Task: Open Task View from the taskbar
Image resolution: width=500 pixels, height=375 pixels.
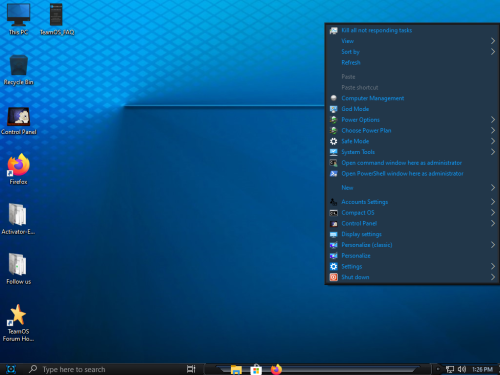Action: coord(191,369)
